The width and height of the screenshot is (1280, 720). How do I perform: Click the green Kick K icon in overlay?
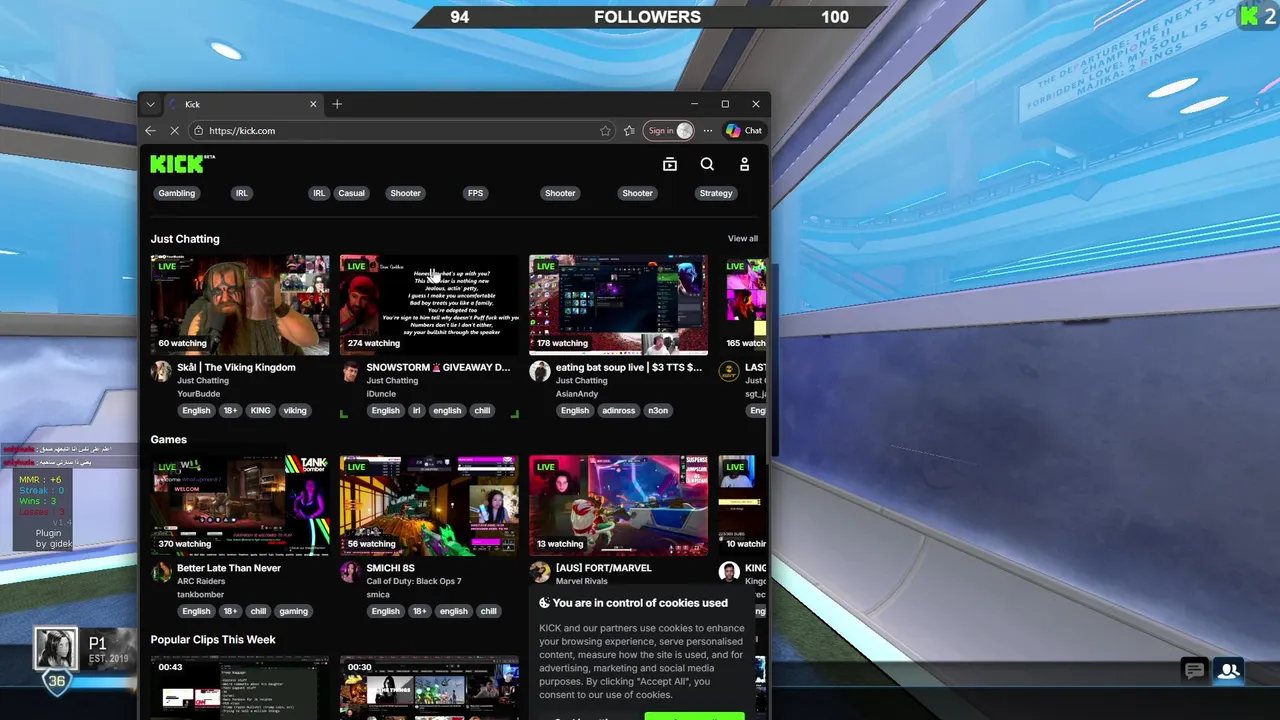pyautogui.click(x=1249, y=16)
